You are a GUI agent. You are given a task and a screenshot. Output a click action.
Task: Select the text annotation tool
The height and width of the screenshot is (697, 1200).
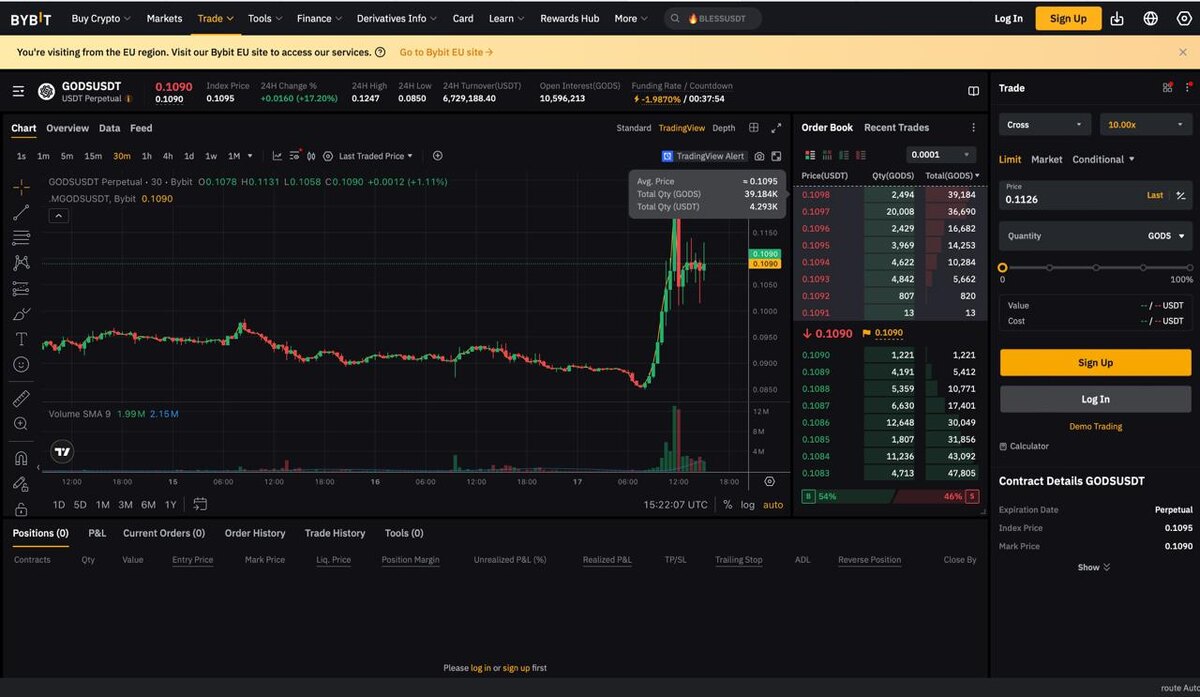(x=21, y=340)
